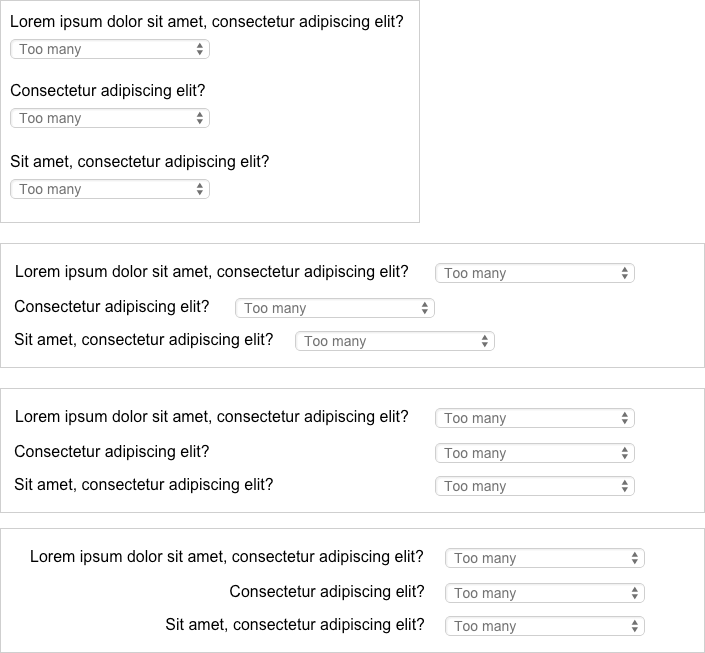The width and height of the screenshot is (705, 653).
Task: Open the 'Sit amet' dropdown in the bottom form
Action: tap(545, 626)
